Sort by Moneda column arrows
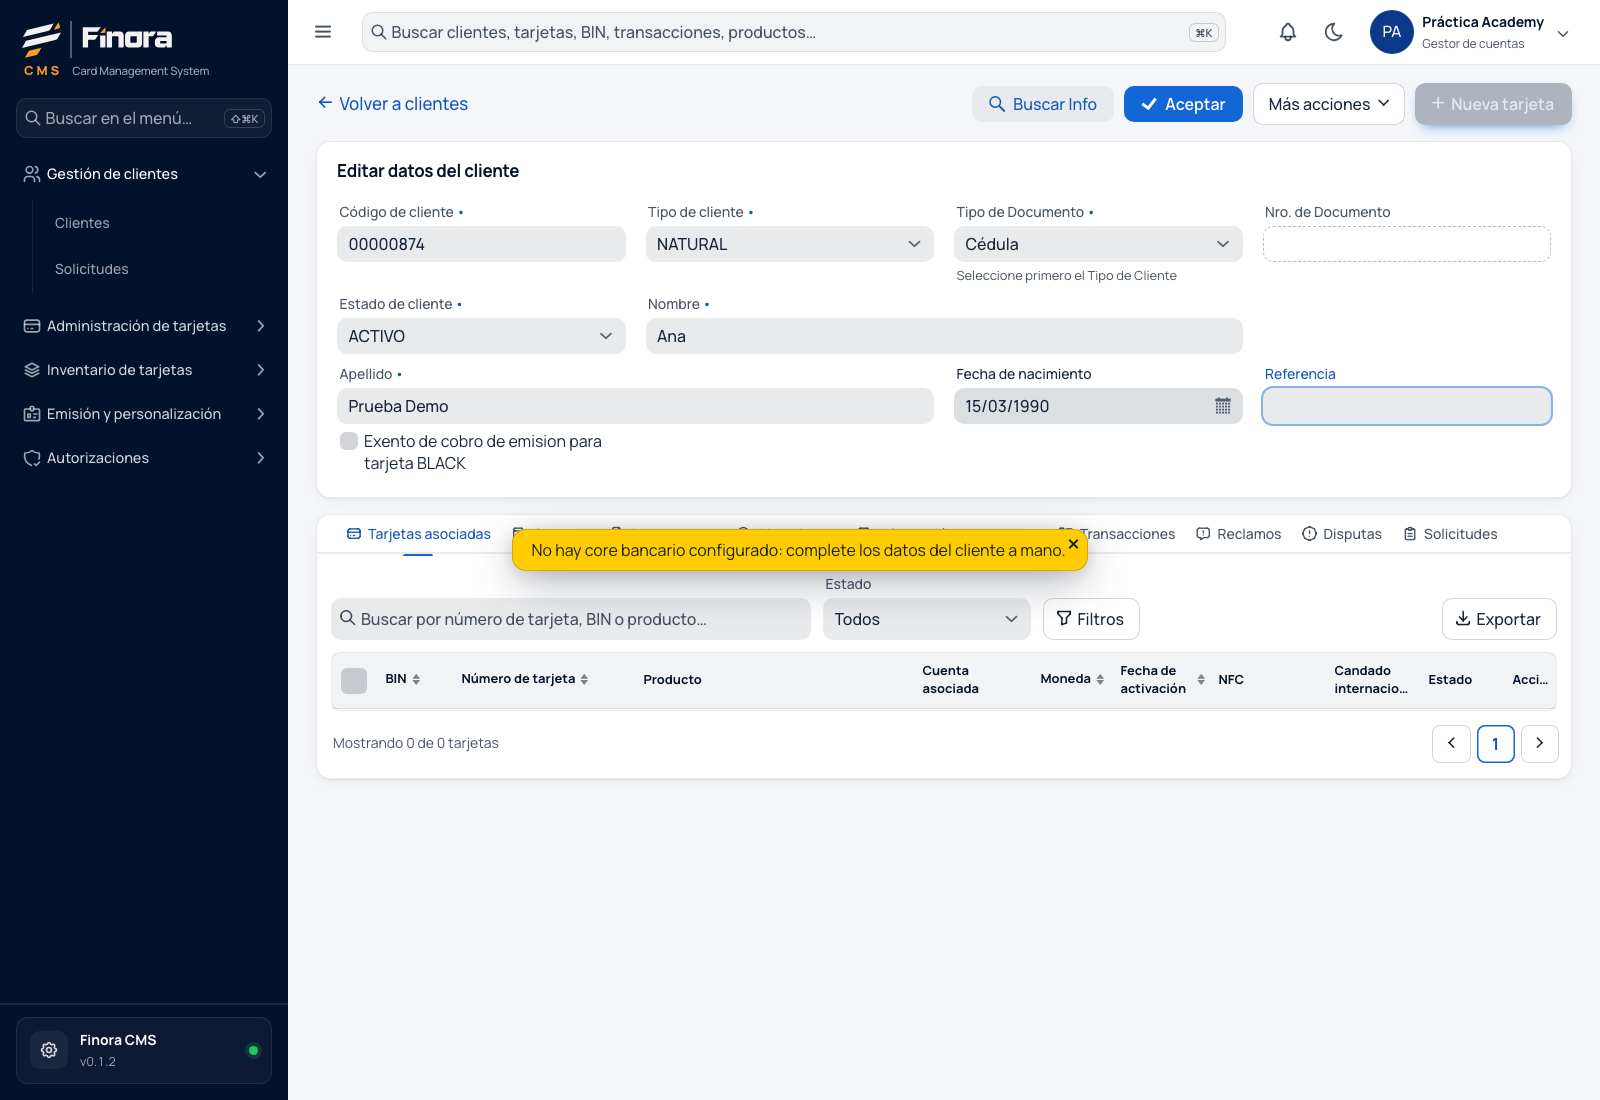 click(1100, 679)
